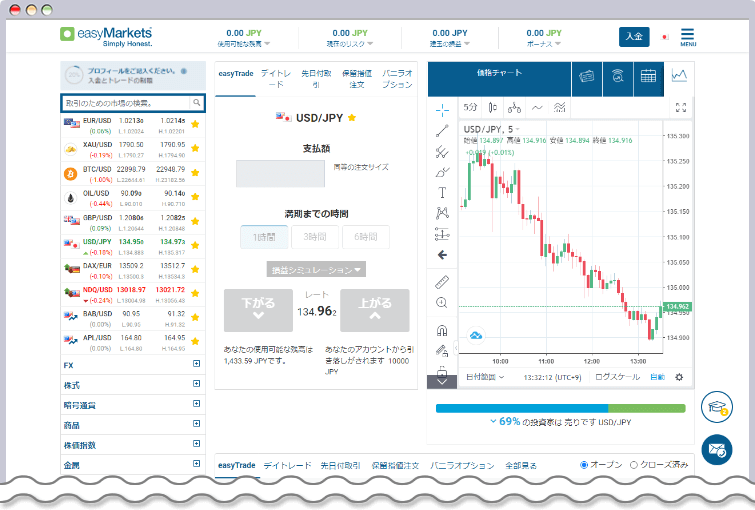
Task: Open the 日付範囲 dropdown
Action: pyautogui.click(x=485, y=377)
